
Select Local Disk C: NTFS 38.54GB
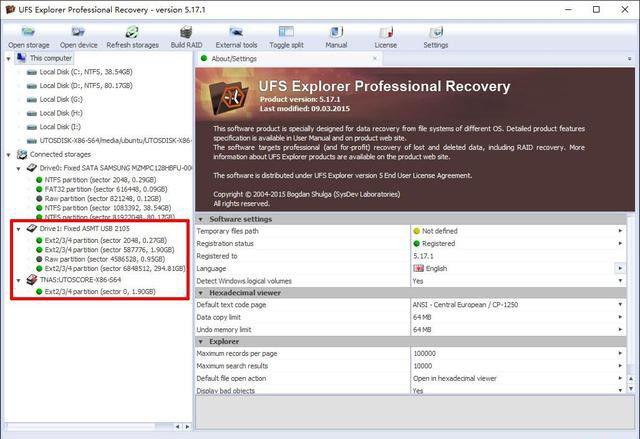pyautogui.click(x=80, y=72)
